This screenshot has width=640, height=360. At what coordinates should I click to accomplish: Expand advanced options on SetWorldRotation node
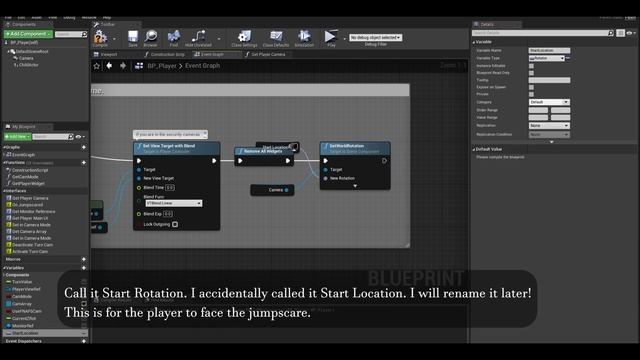click(355, 186)
